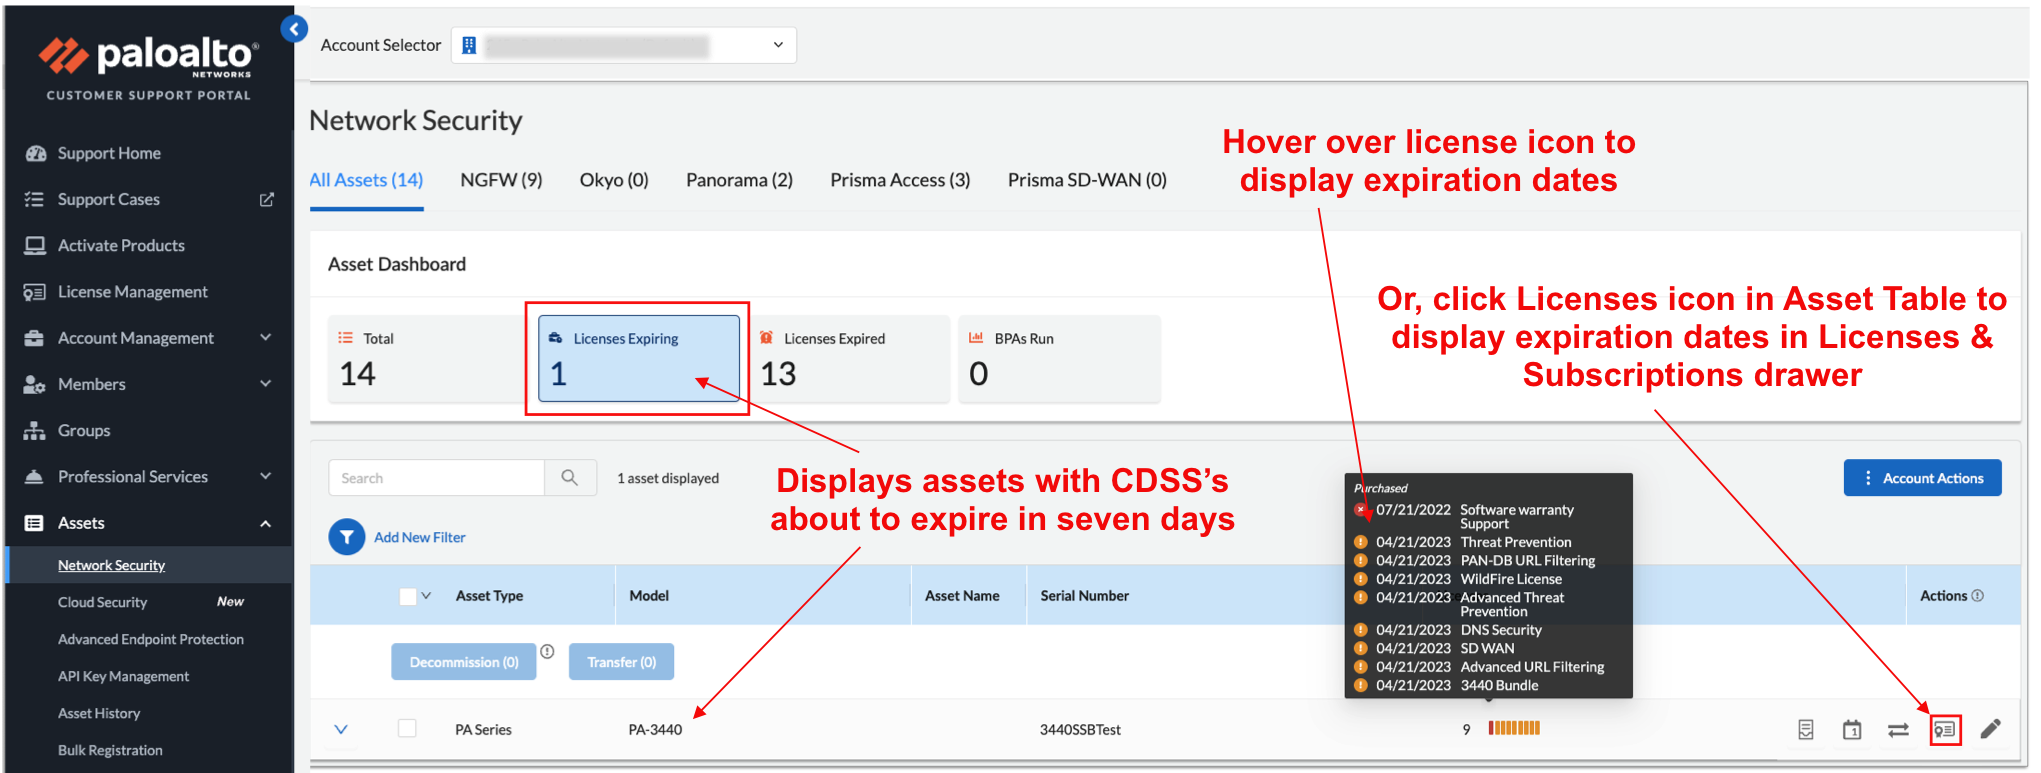Click the Assets sidebar icon
This screenshot has height=773, width=2041.
34,523
